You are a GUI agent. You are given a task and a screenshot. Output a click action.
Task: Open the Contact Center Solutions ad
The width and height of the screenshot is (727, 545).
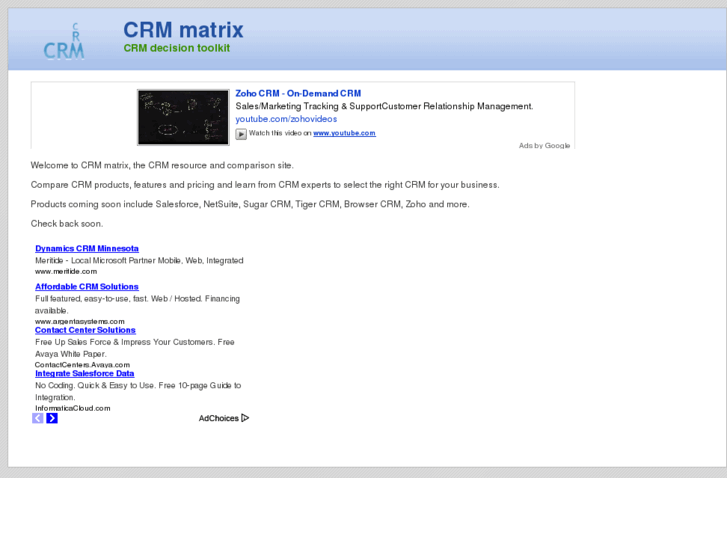coord(85,330)
